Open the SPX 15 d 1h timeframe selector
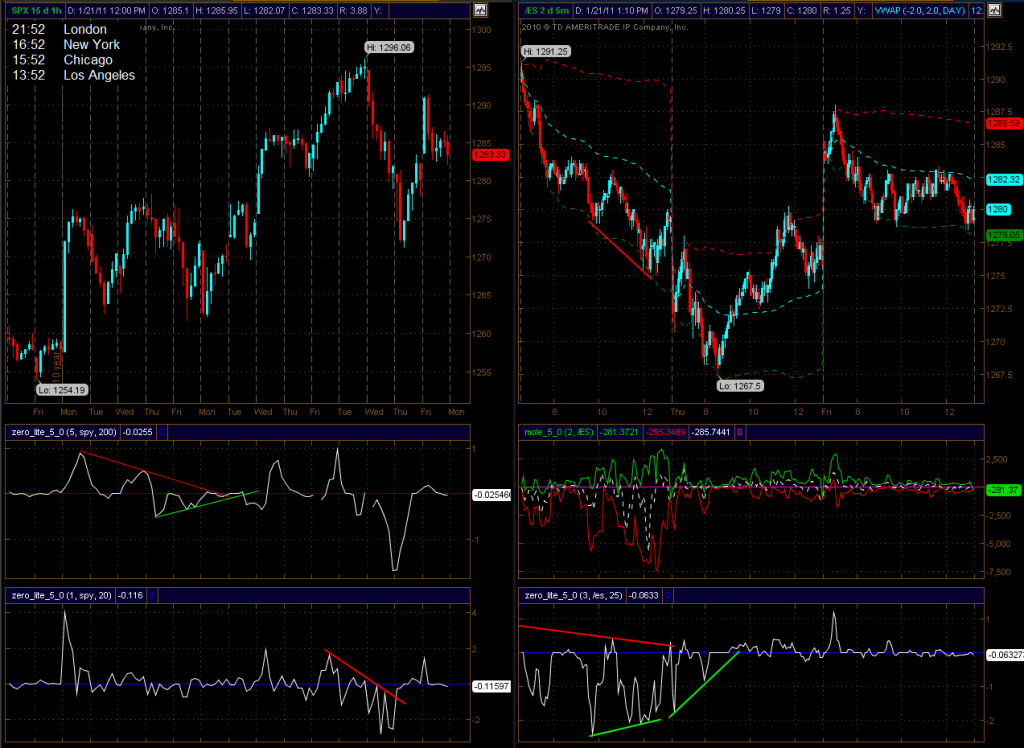The image size is (1024, 748). tap(35, 11)
